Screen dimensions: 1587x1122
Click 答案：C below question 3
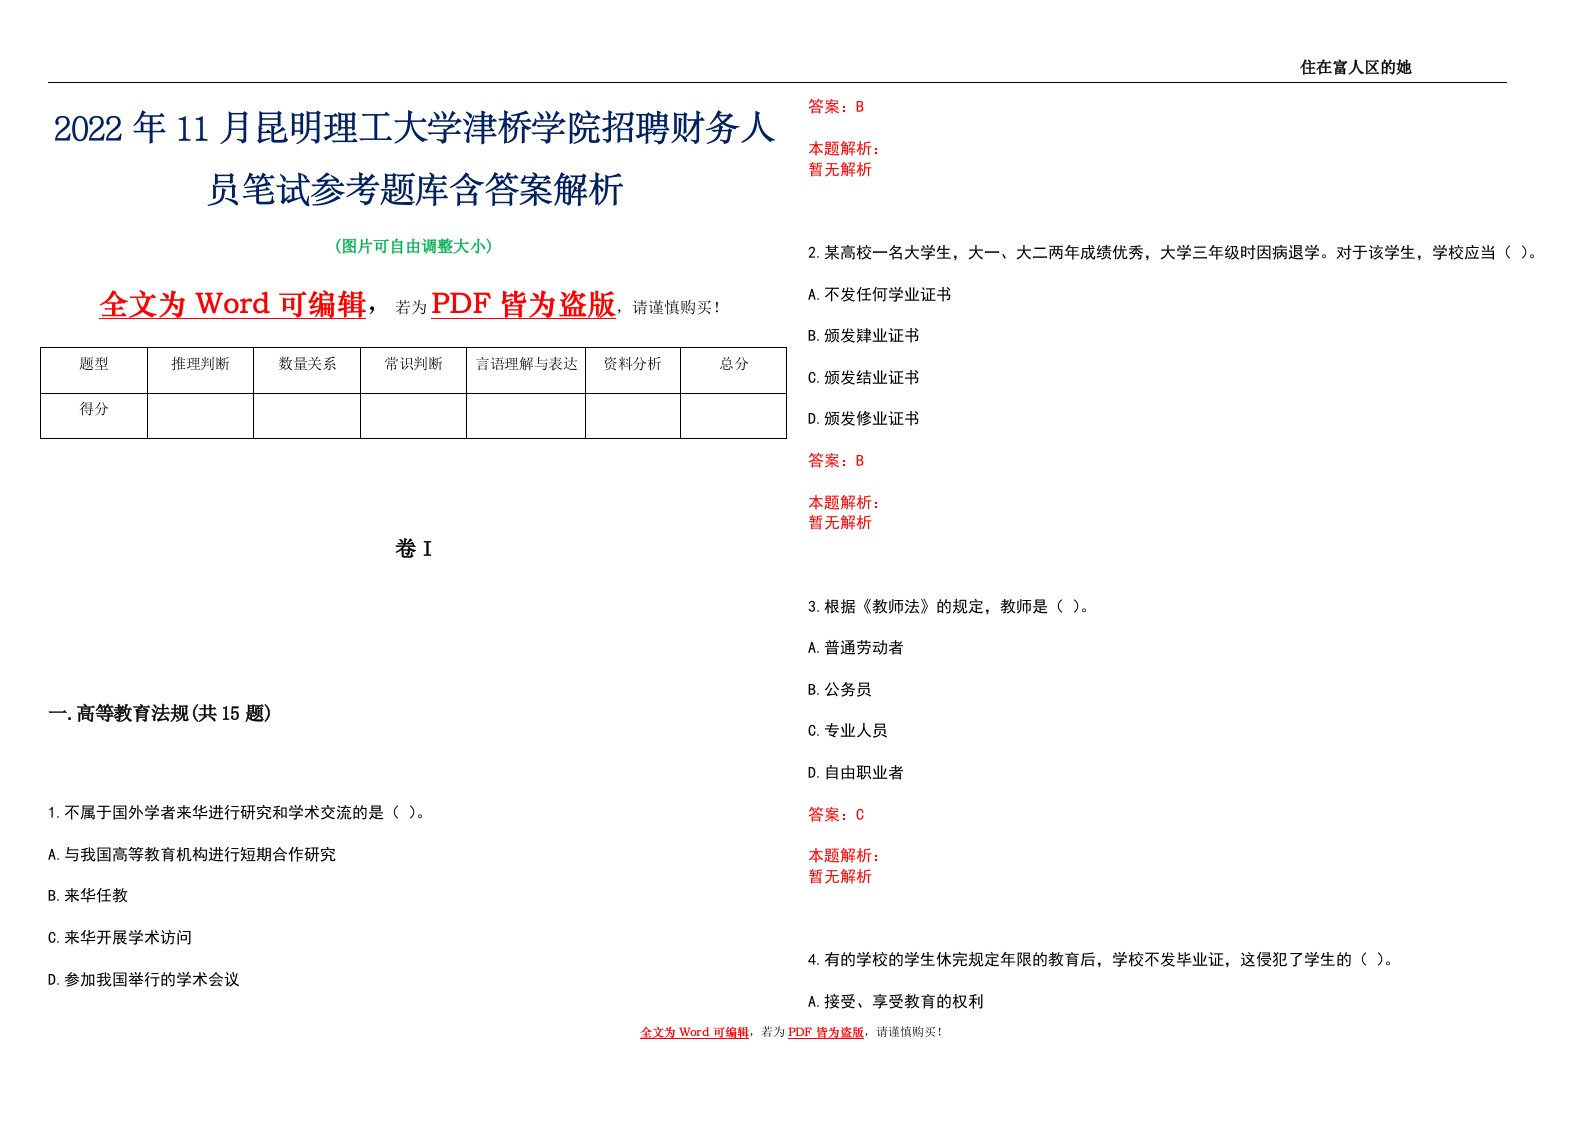[836, 815]
